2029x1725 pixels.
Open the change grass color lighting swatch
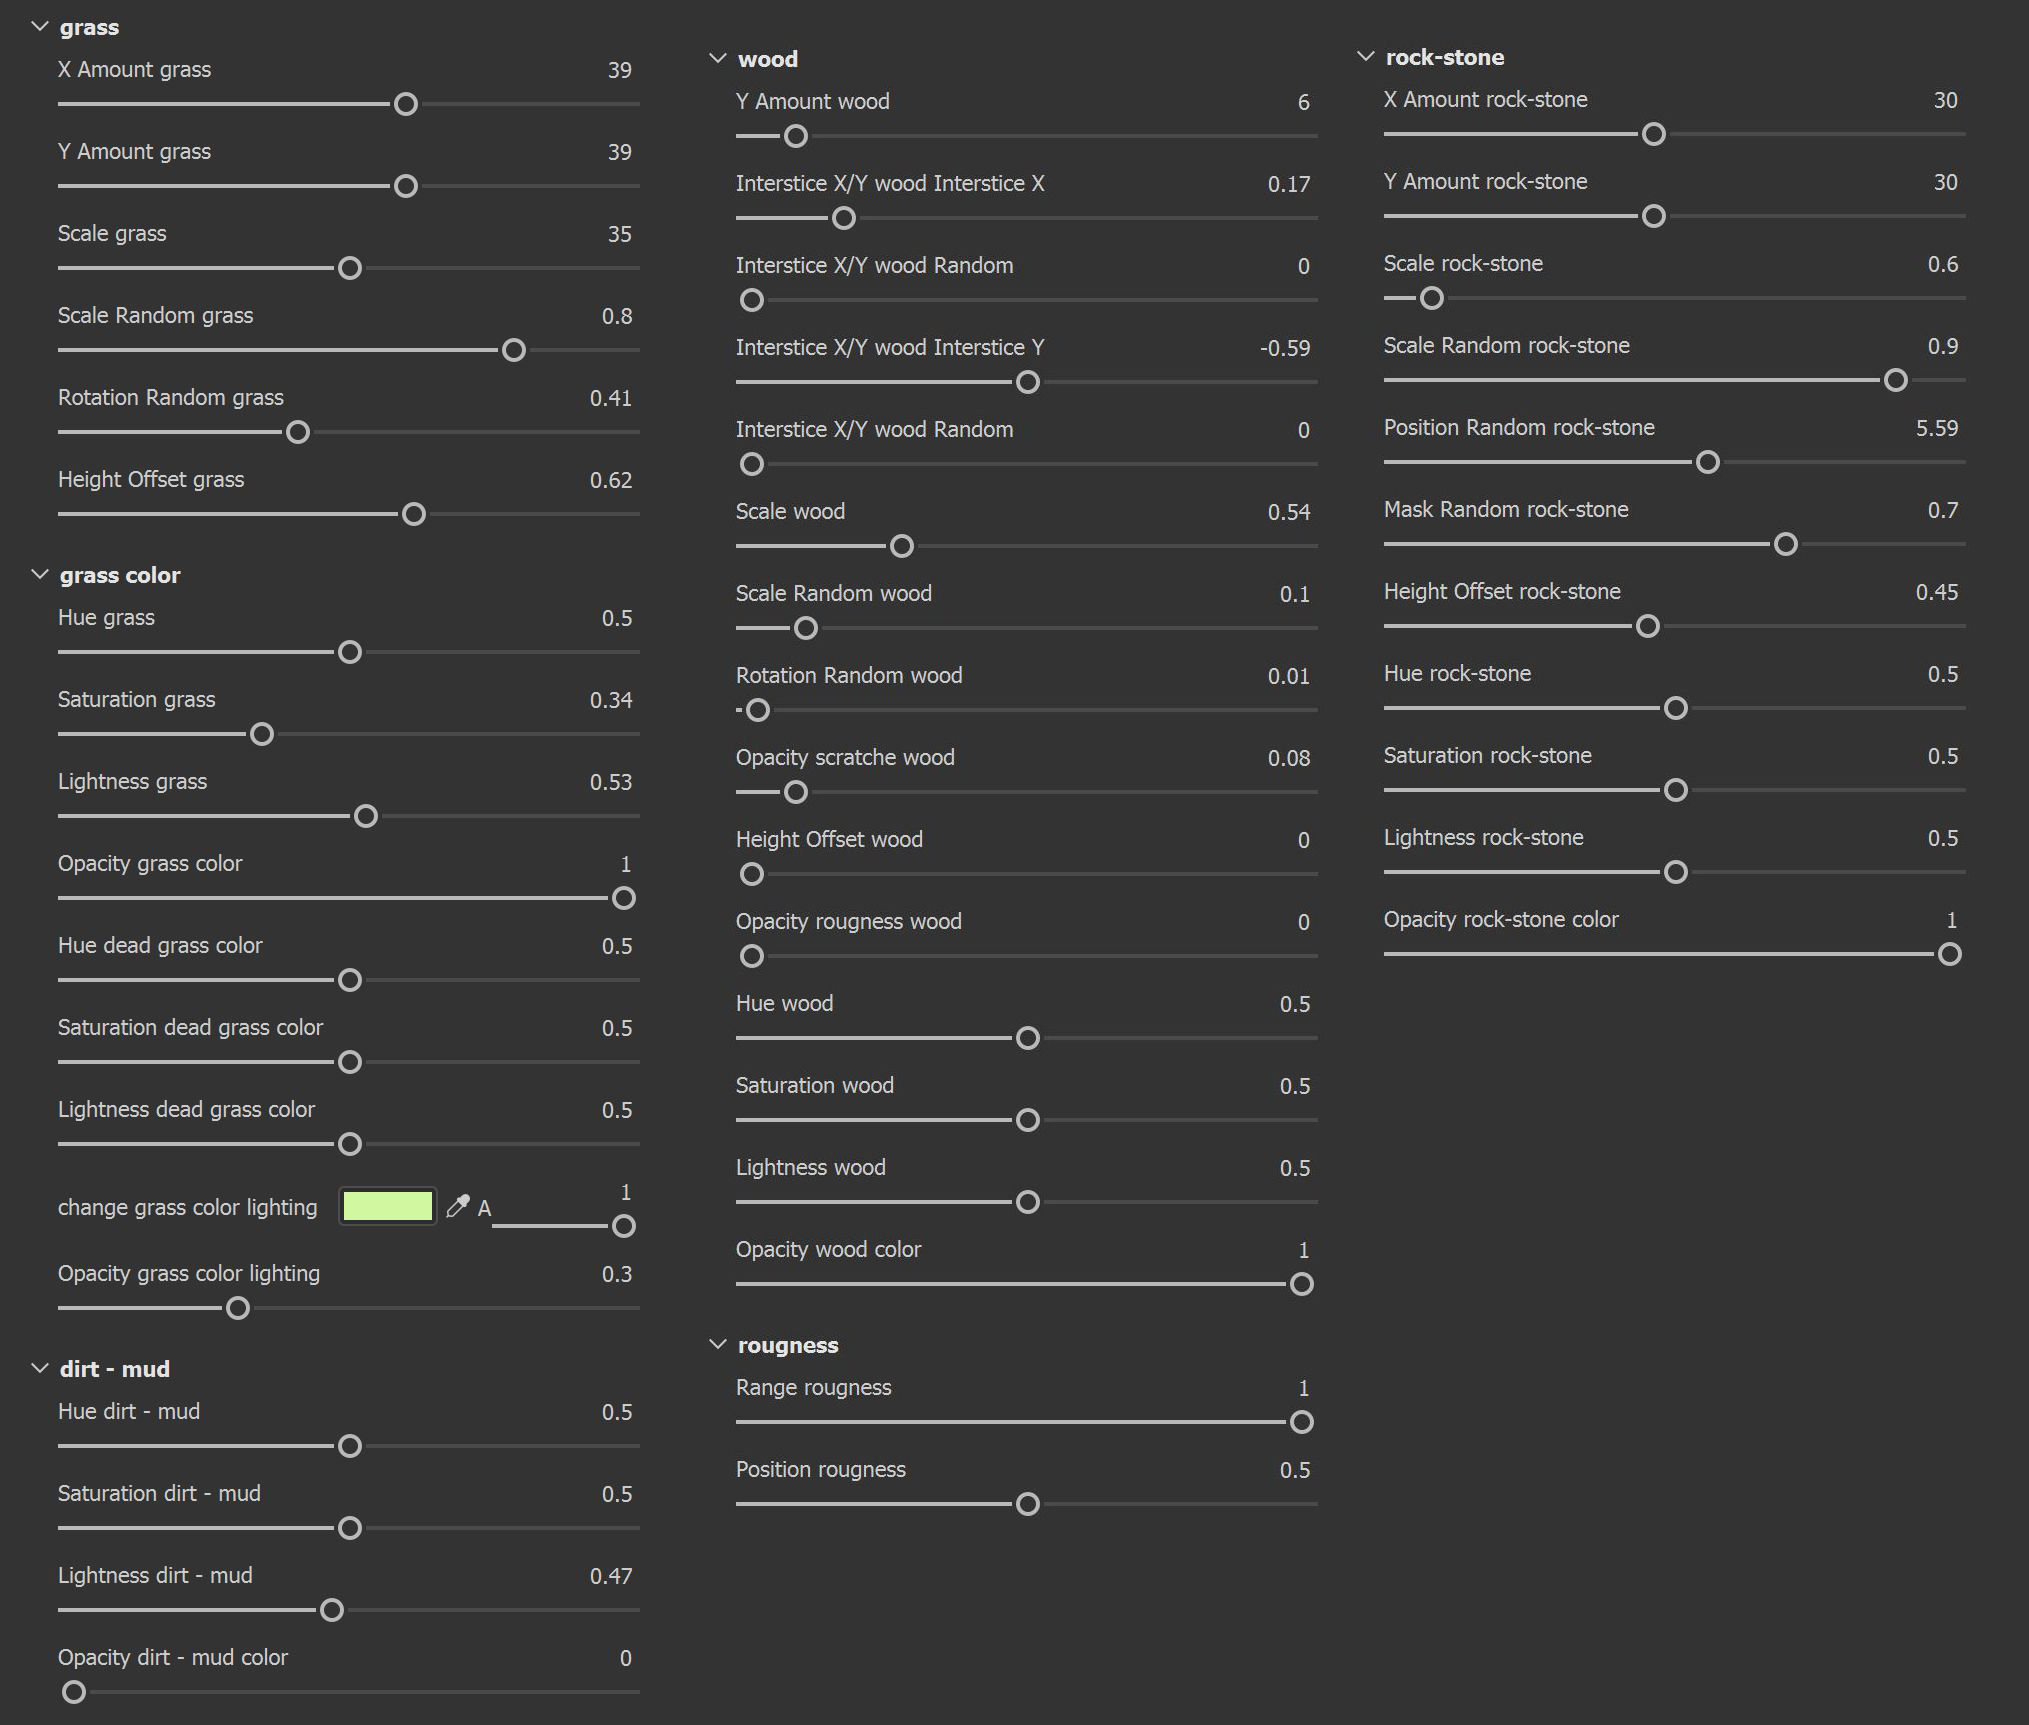click(x=387, y=1206)
